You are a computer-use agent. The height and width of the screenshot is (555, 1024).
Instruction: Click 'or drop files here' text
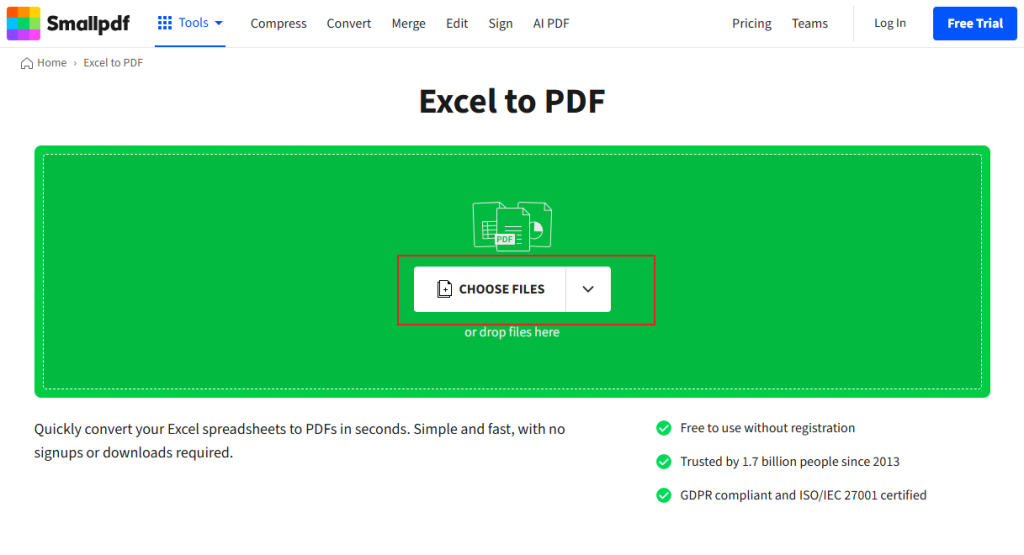pyautogui.click(x=512, y=332)
